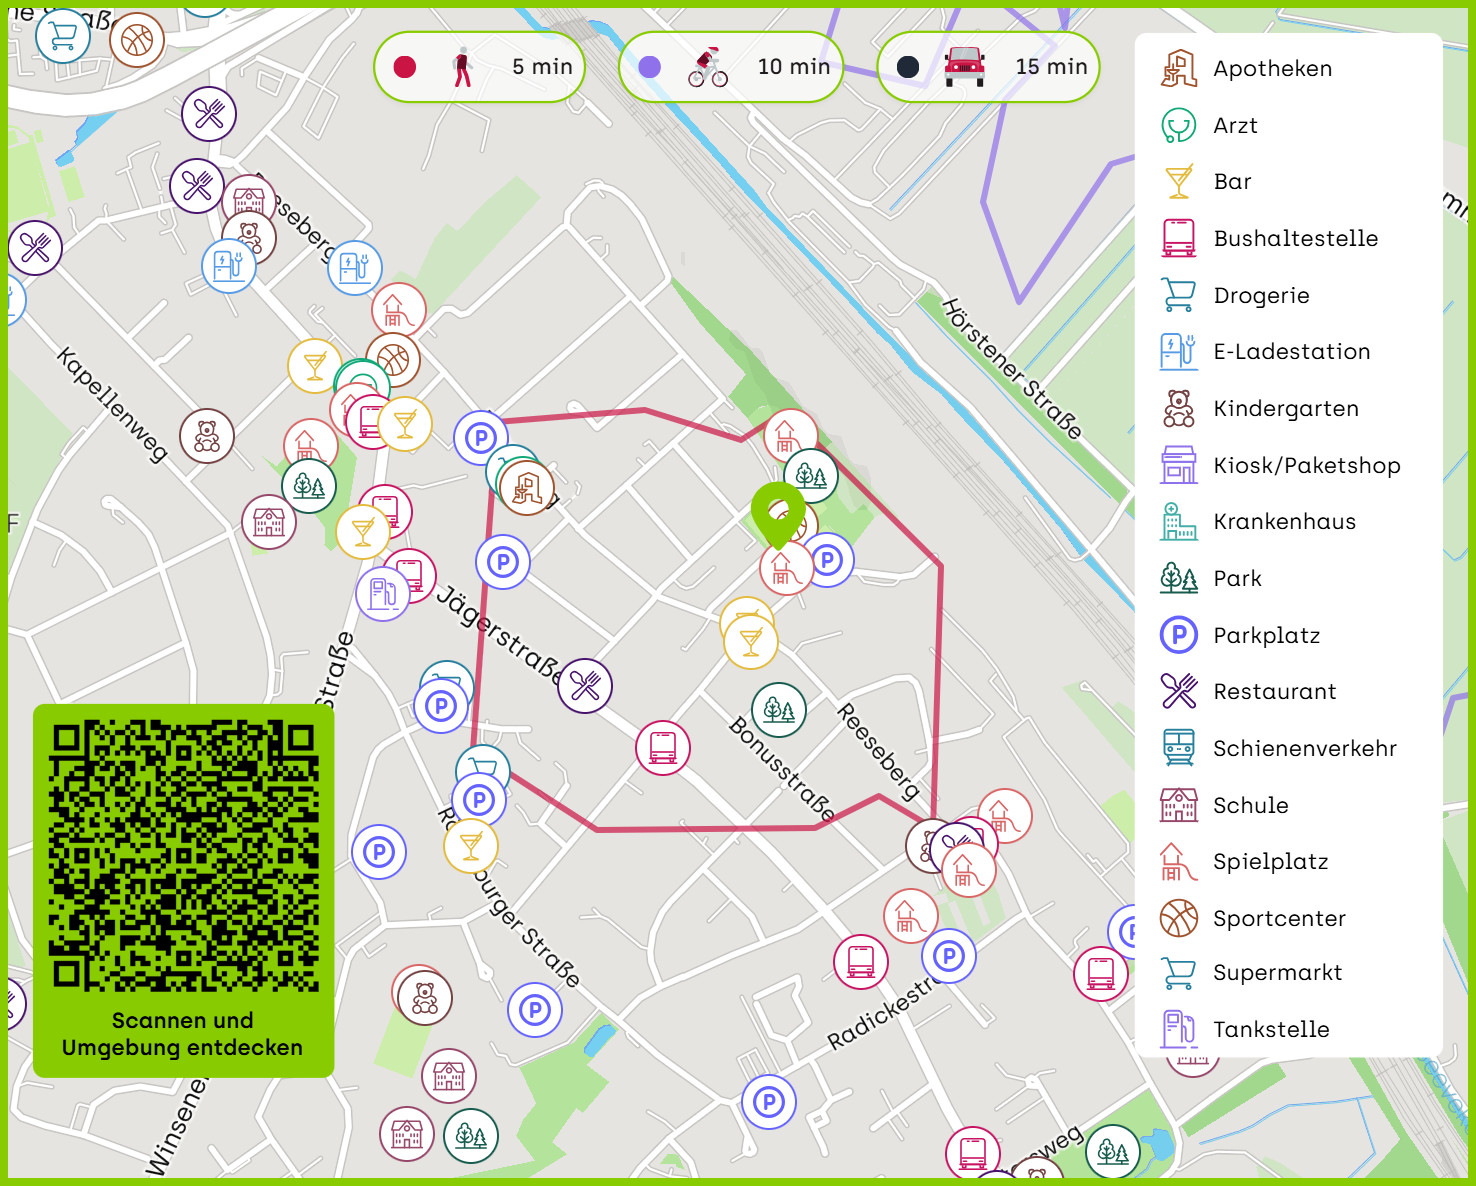Open park marker above the Bonusstraße label
Viewport: 1476px width, 1186px height.
point(779,710)
